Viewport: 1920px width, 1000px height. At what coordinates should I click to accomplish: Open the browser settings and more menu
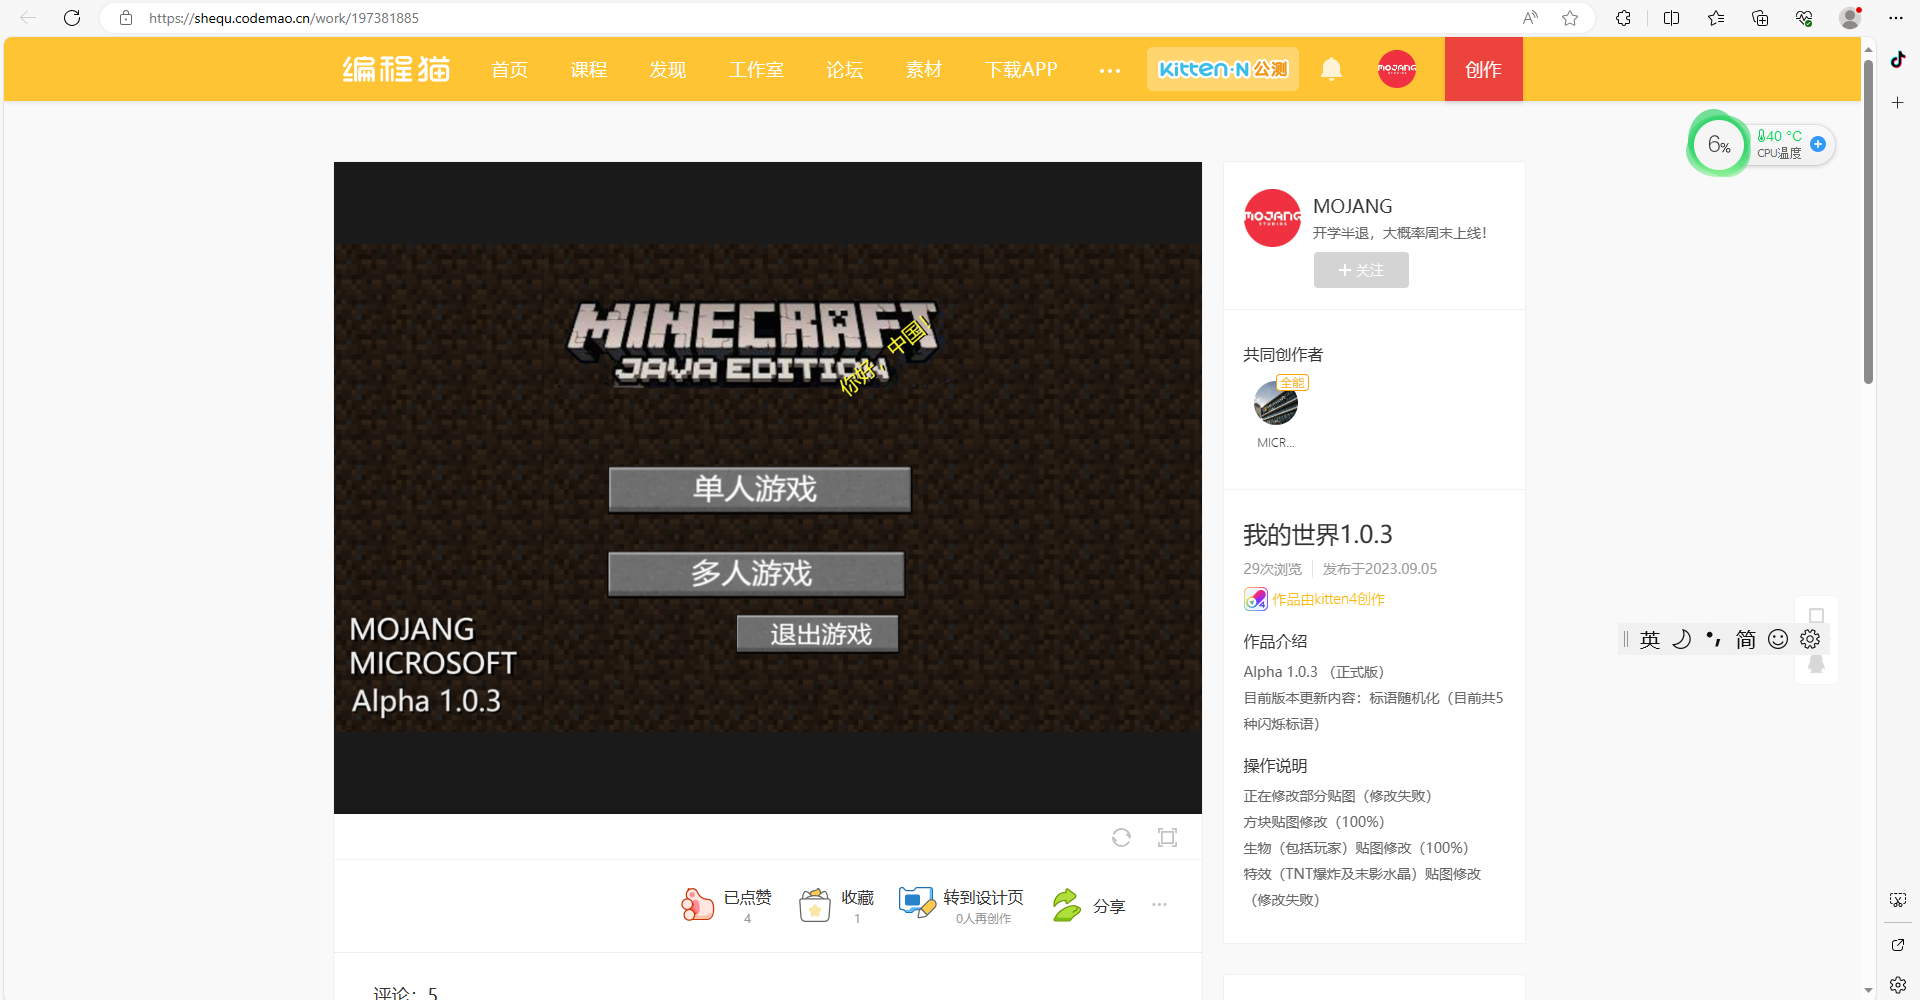coord(1895,18)
